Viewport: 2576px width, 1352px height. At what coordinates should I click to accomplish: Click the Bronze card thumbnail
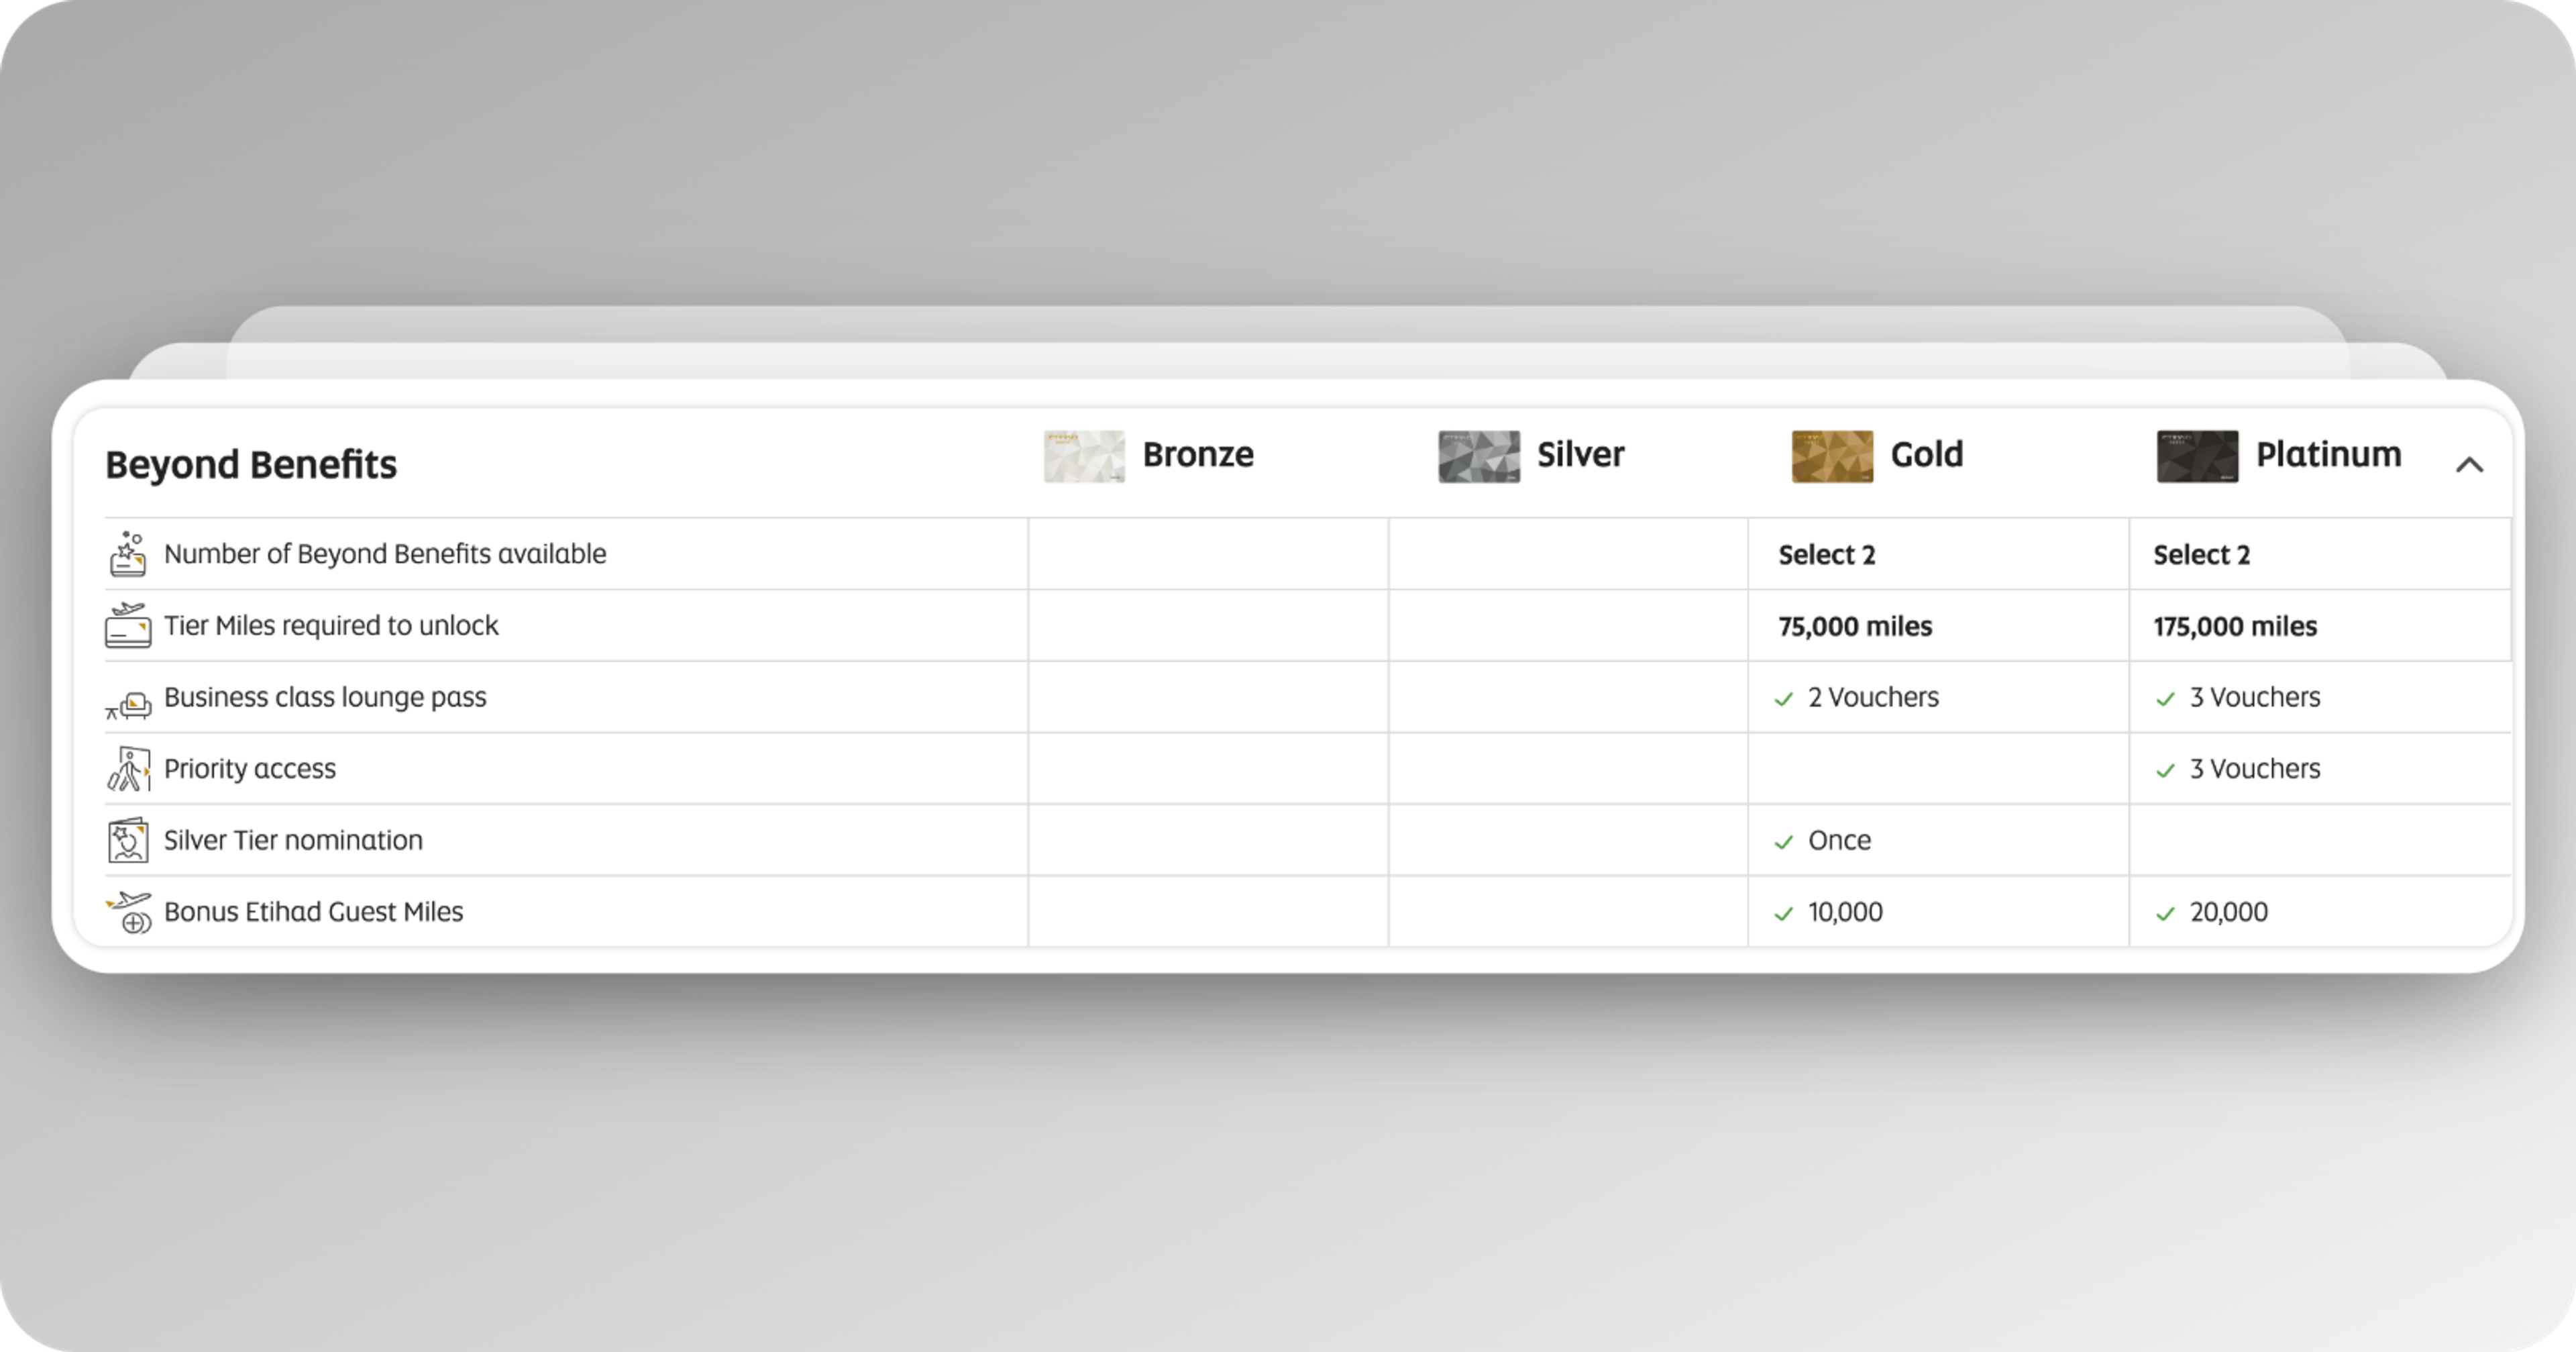tap(1084, 457)
